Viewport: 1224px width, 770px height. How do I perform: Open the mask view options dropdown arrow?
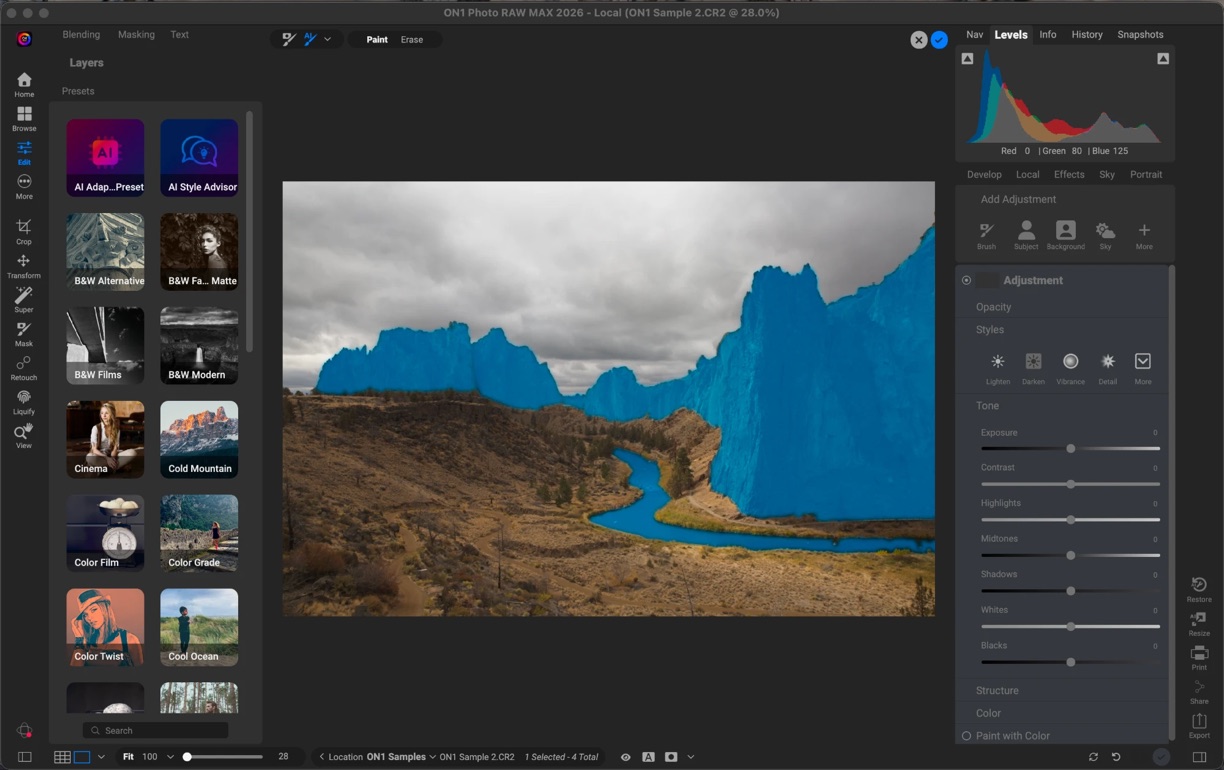[x=691, y=757]
